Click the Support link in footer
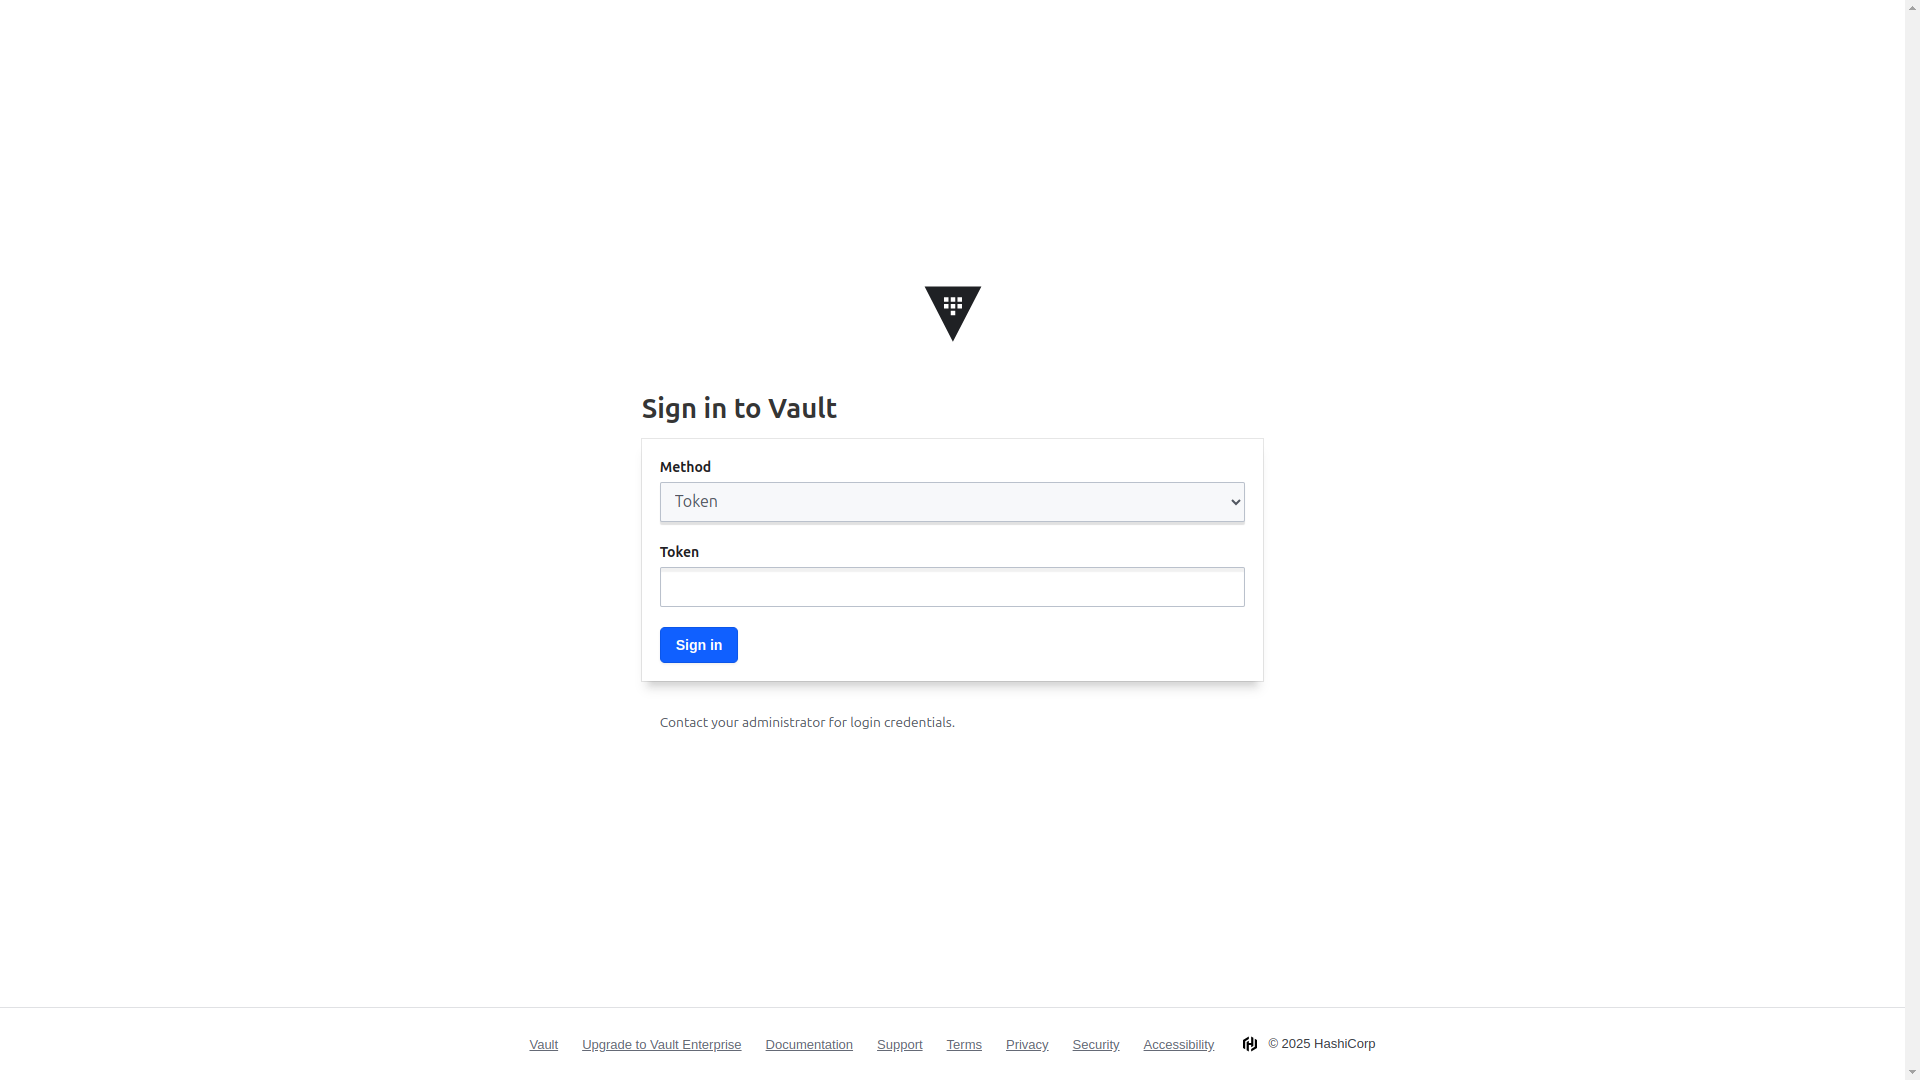This screenshot has height=1080, width=1920. 899,1044
